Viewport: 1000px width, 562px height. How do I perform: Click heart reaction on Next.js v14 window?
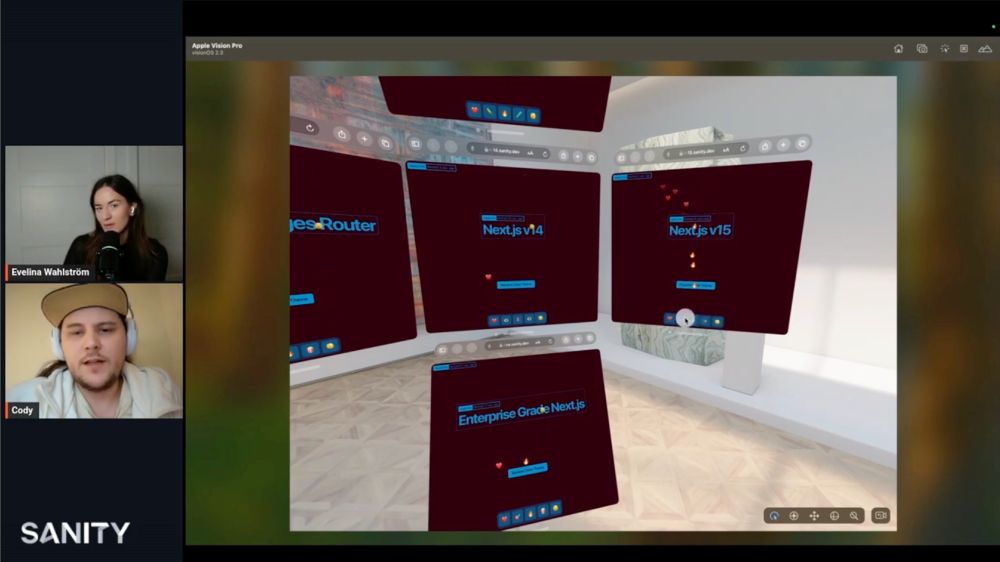493,320
